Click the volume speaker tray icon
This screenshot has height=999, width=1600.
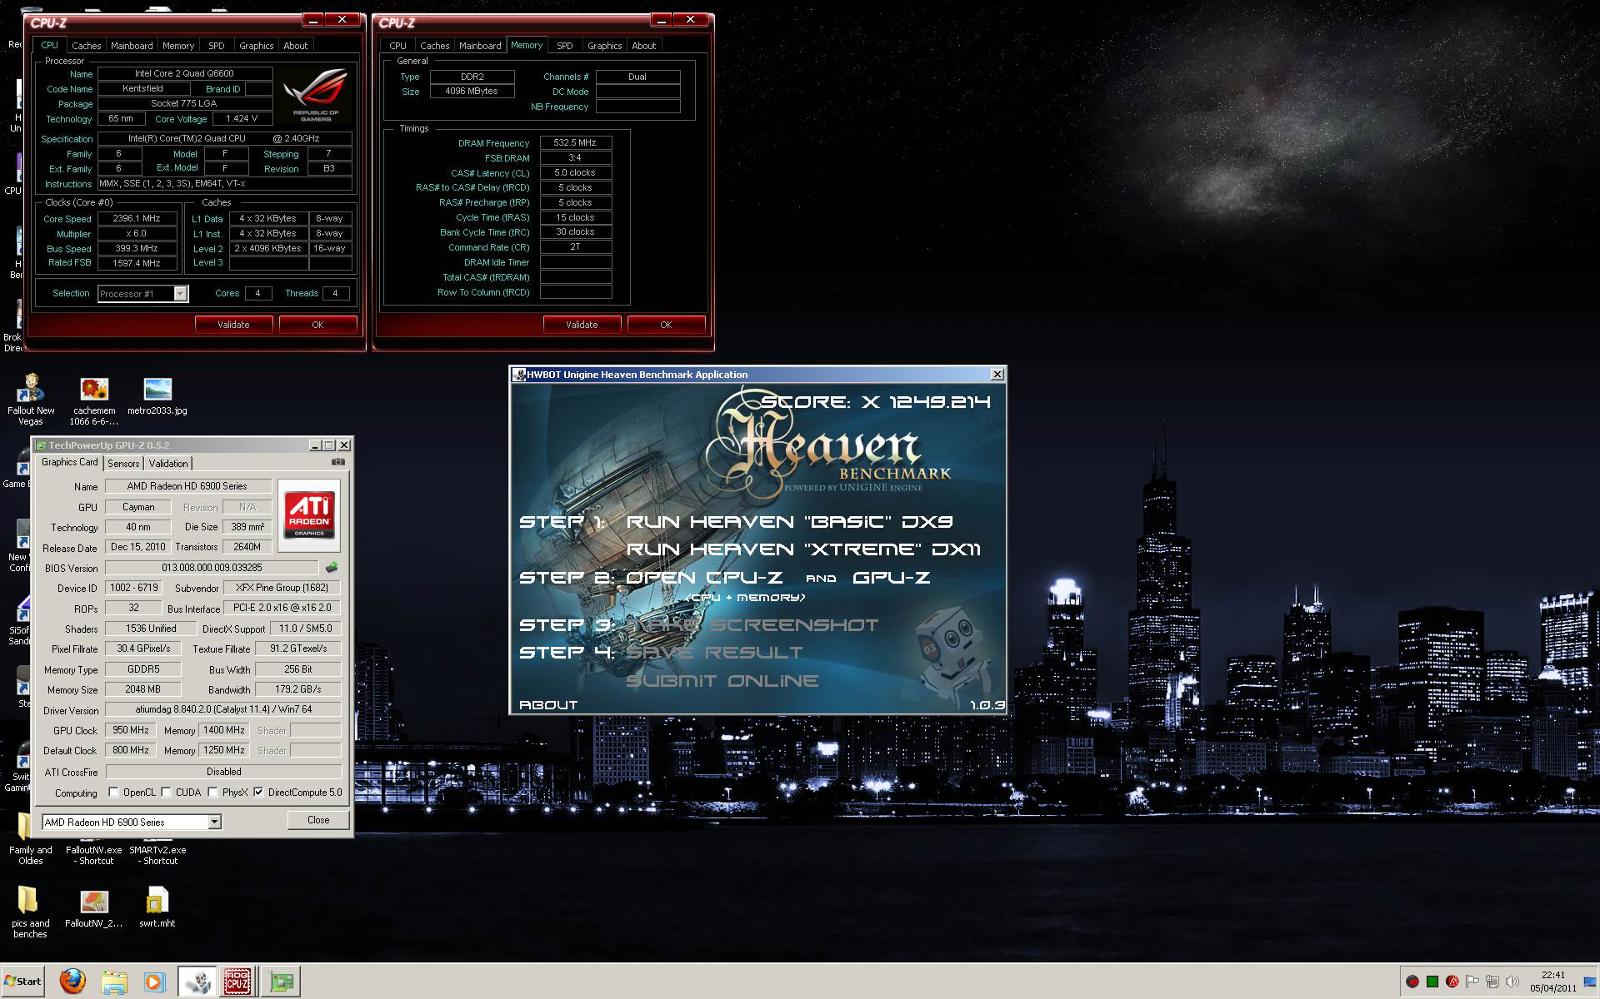pyautogui.click(x=1512, y=982)
